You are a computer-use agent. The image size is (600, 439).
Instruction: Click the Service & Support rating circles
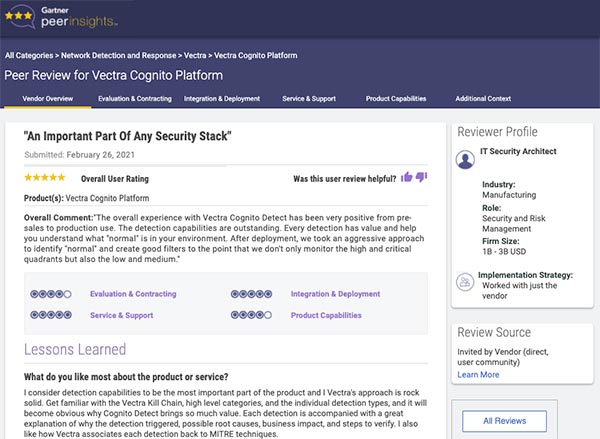[x=51, y=315]
